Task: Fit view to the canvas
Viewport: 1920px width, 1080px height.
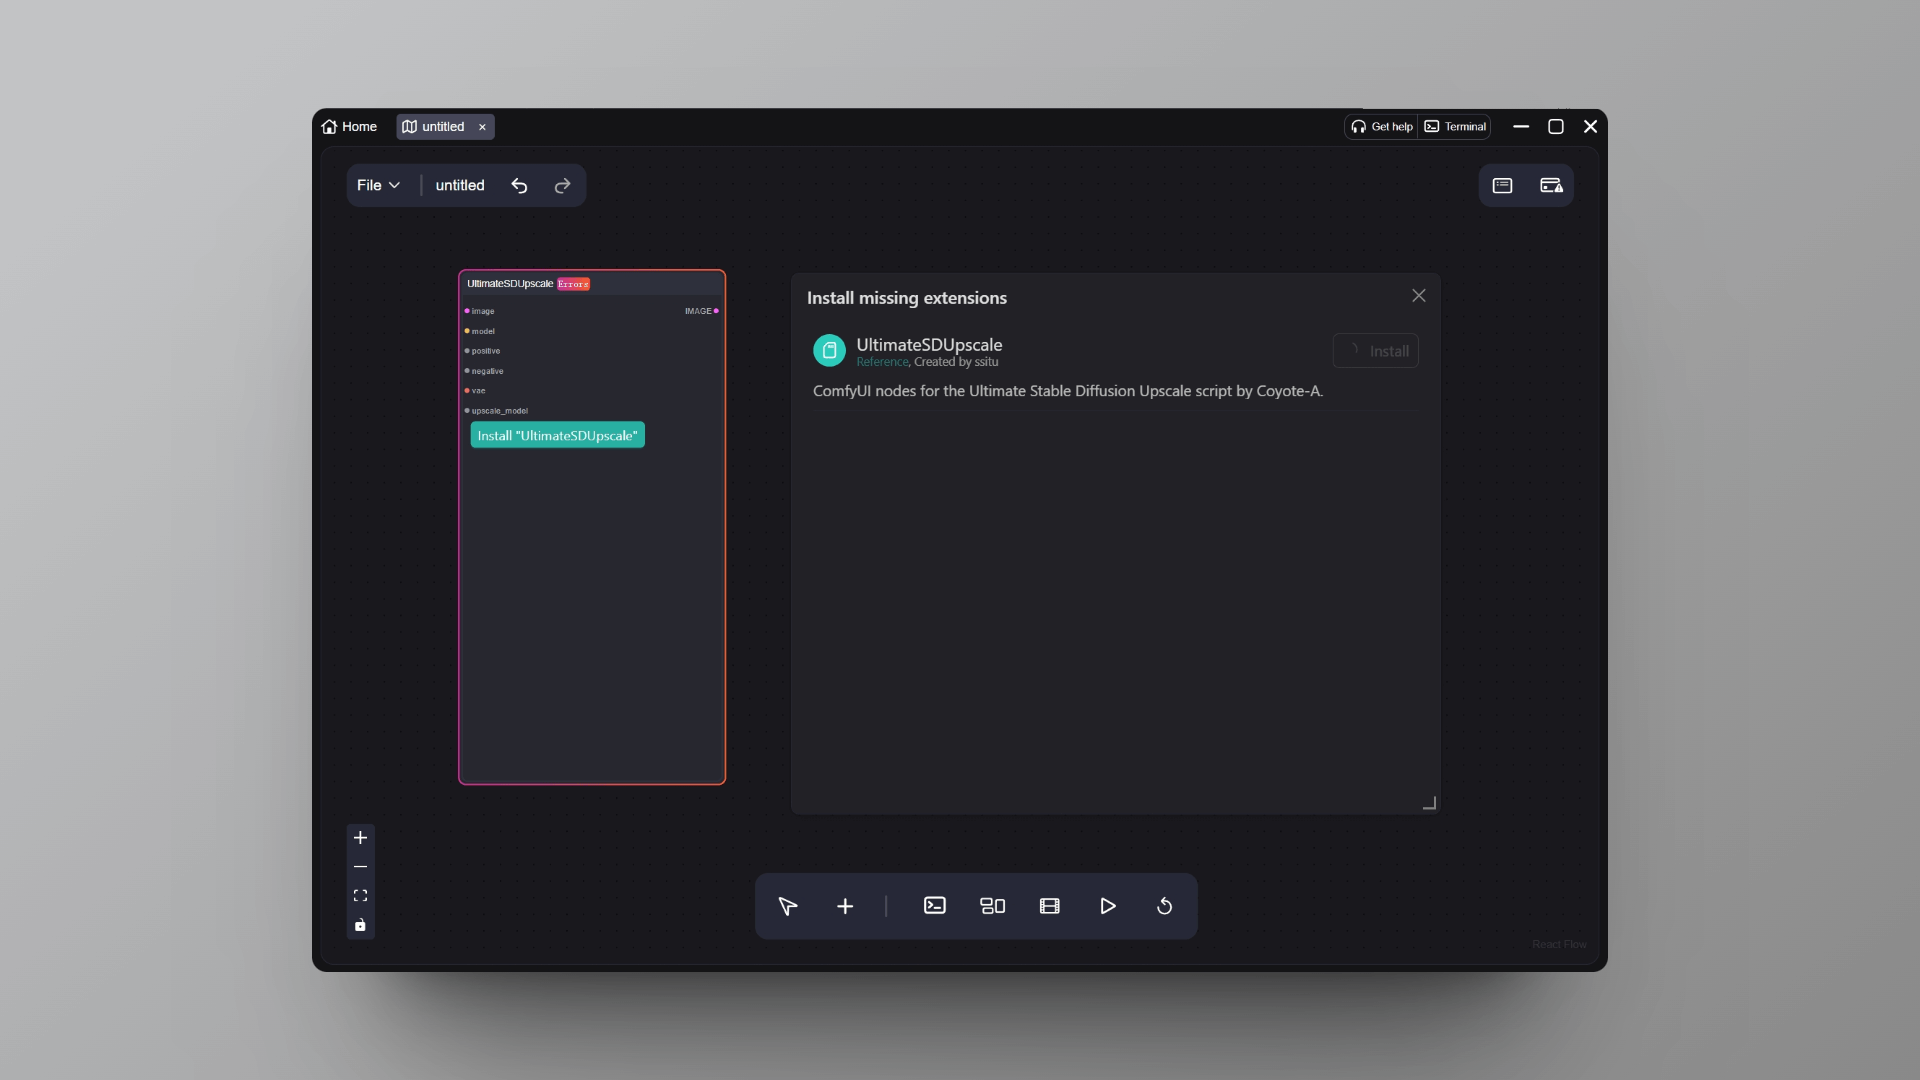Action: point(360,896)
